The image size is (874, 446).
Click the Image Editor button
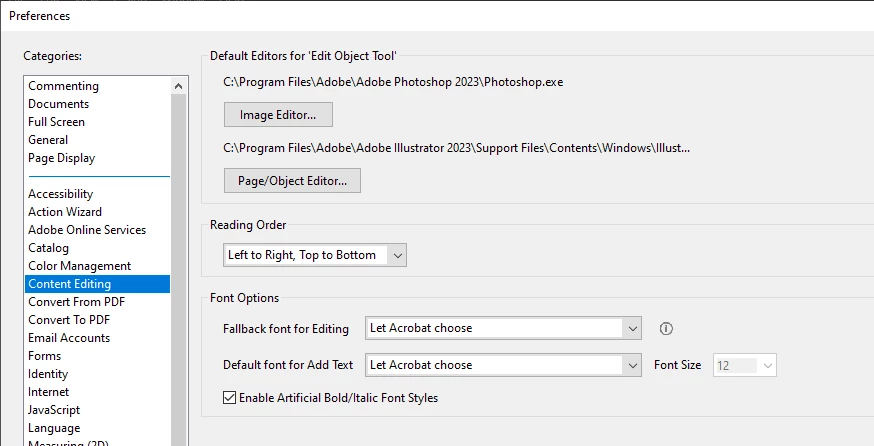[x=278, y=115]
